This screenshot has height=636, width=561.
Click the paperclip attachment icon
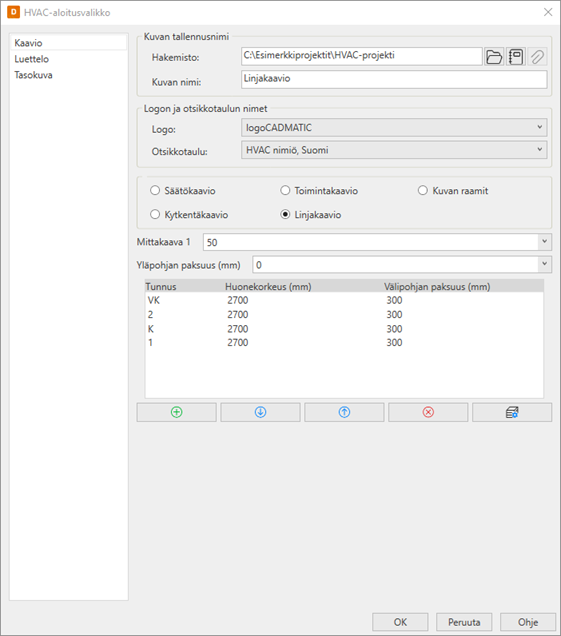coord(537,57)
